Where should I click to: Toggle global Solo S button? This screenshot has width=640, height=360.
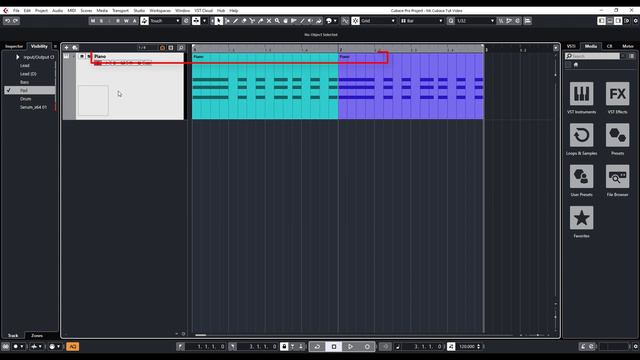tap(101, 21)
